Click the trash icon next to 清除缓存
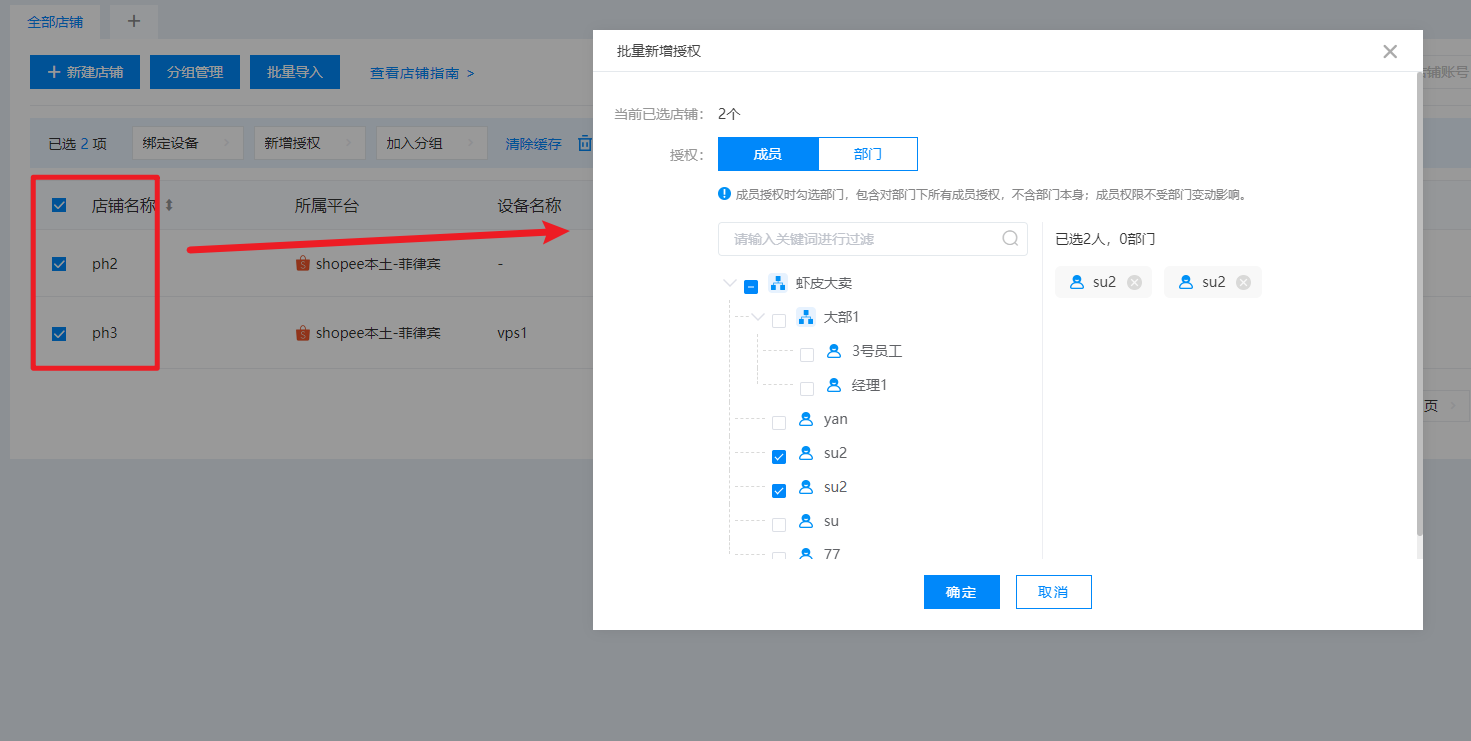 (585, 144)
